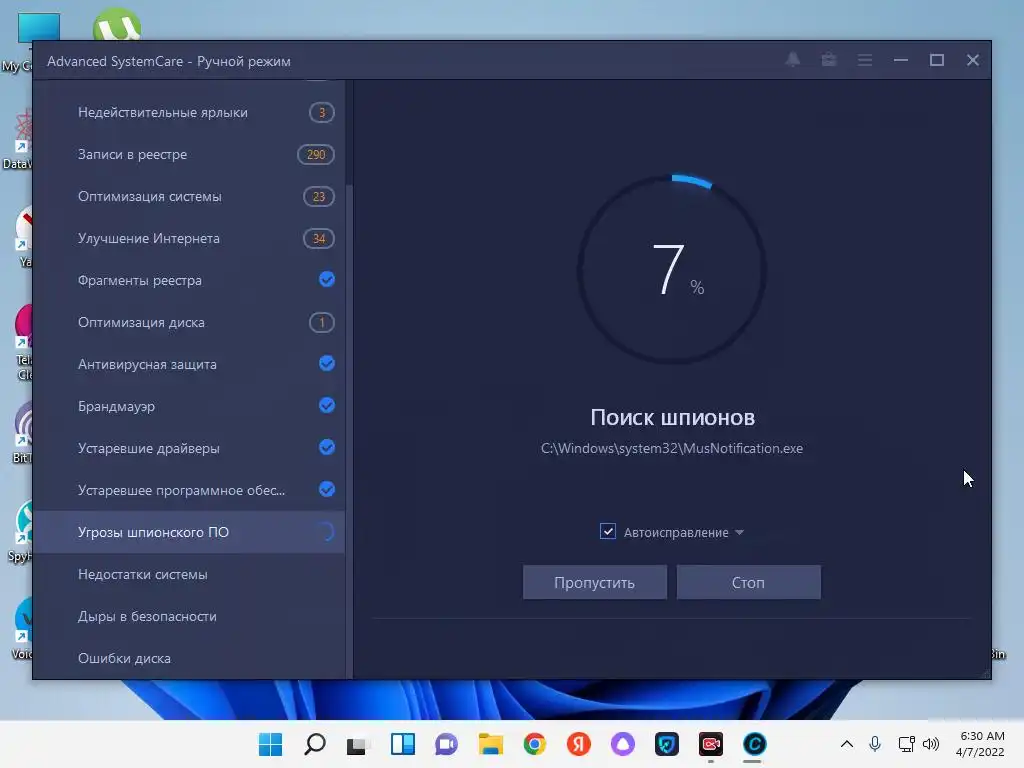Open the toolbox briefcase icon
This screenshot has width=1024, height=768.
[829, 60]
